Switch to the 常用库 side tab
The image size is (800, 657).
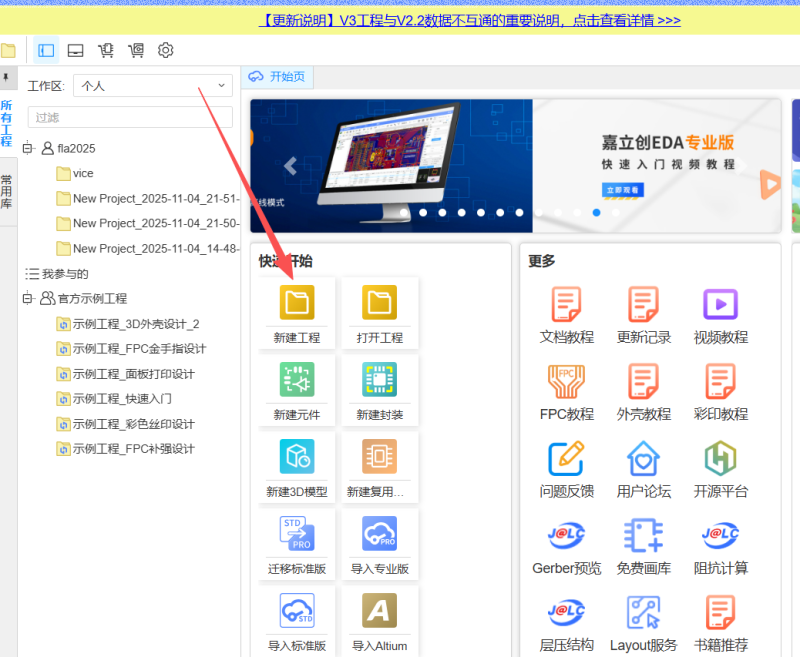coord(7,190)
